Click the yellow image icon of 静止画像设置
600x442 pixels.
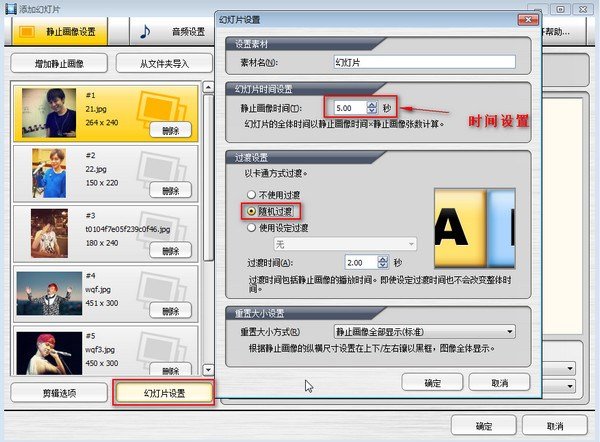[27, 31]
